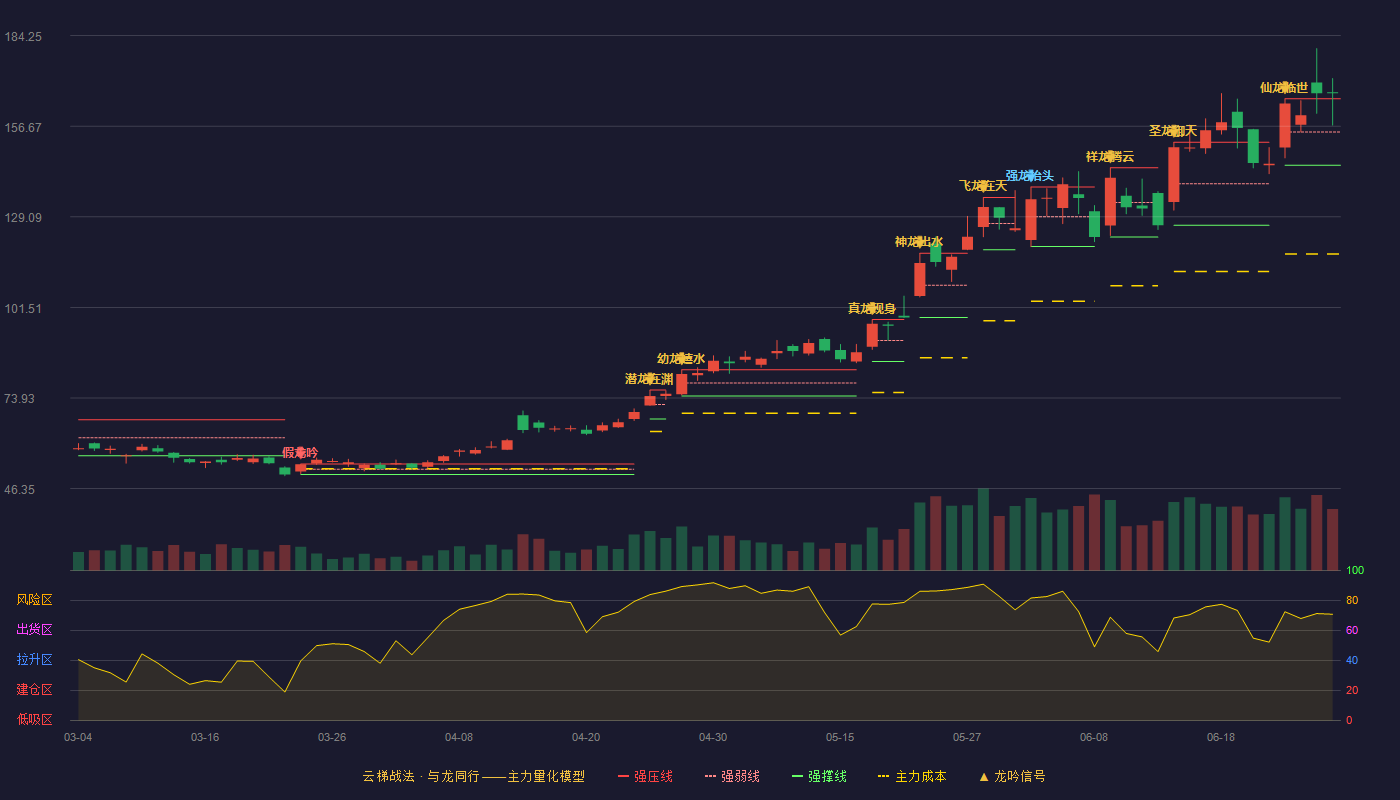Viewport: 1400px width, 800px height.
Task: Toggle the 强压线 legend item
Action: 645,776
